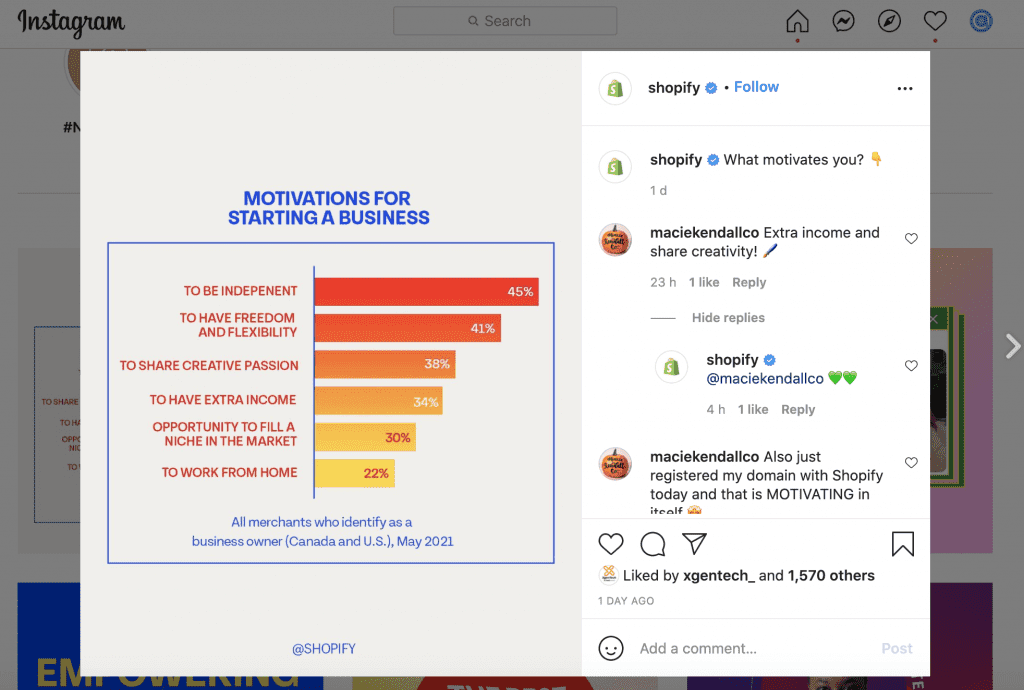View the 1,570 others who liked
This screenshot has width=1024, height=690.
point(831,575)
